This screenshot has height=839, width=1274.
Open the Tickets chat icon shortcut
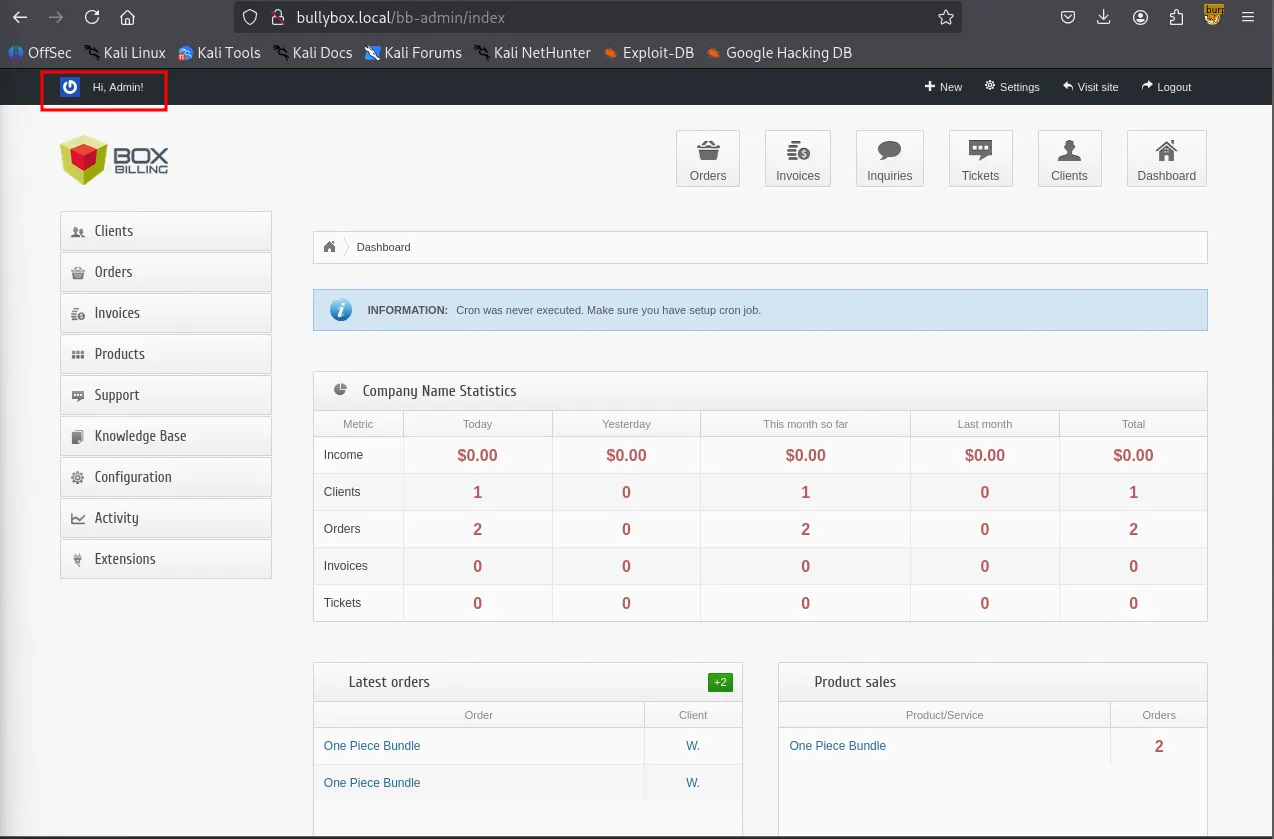click(980, 158)
